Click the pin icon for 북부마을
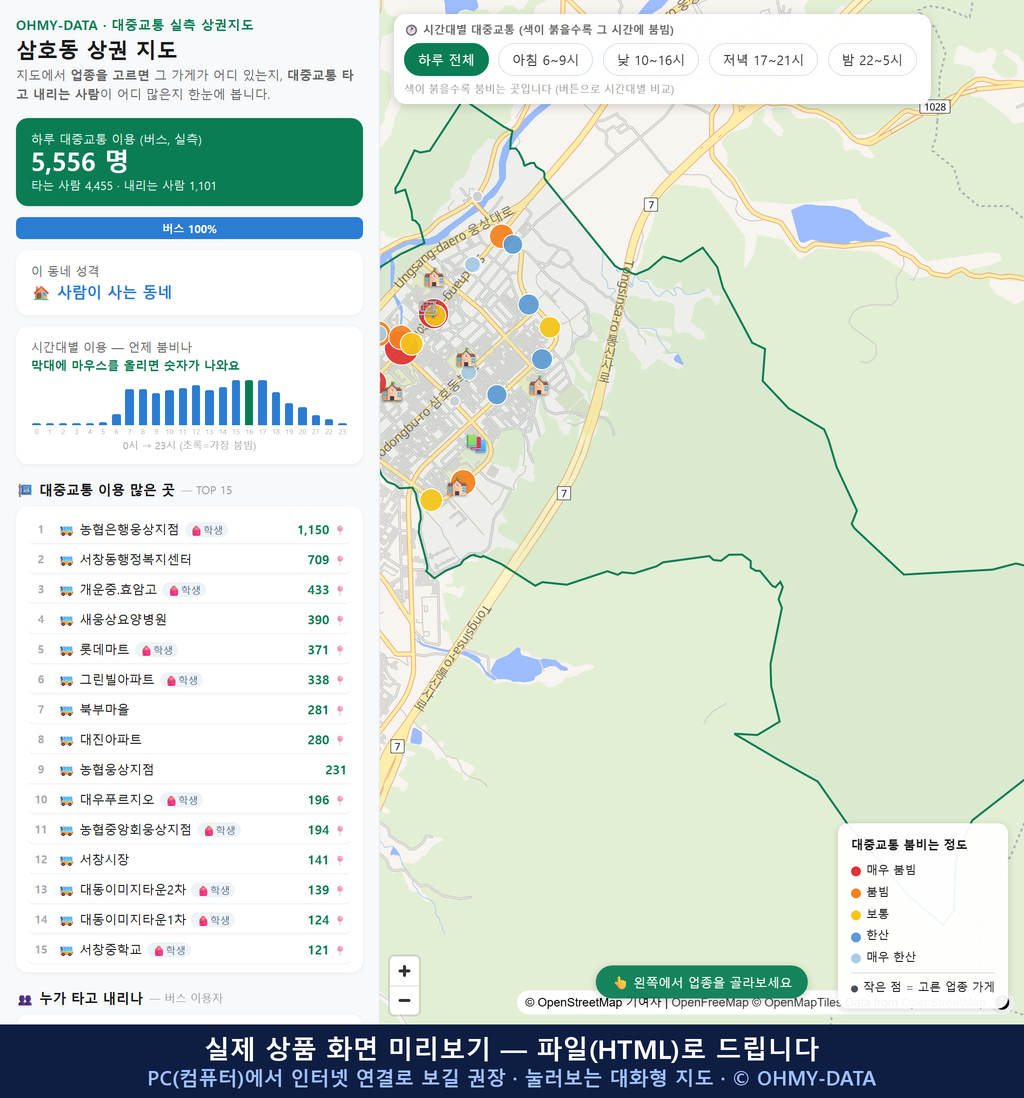 (x=340, y=710)
